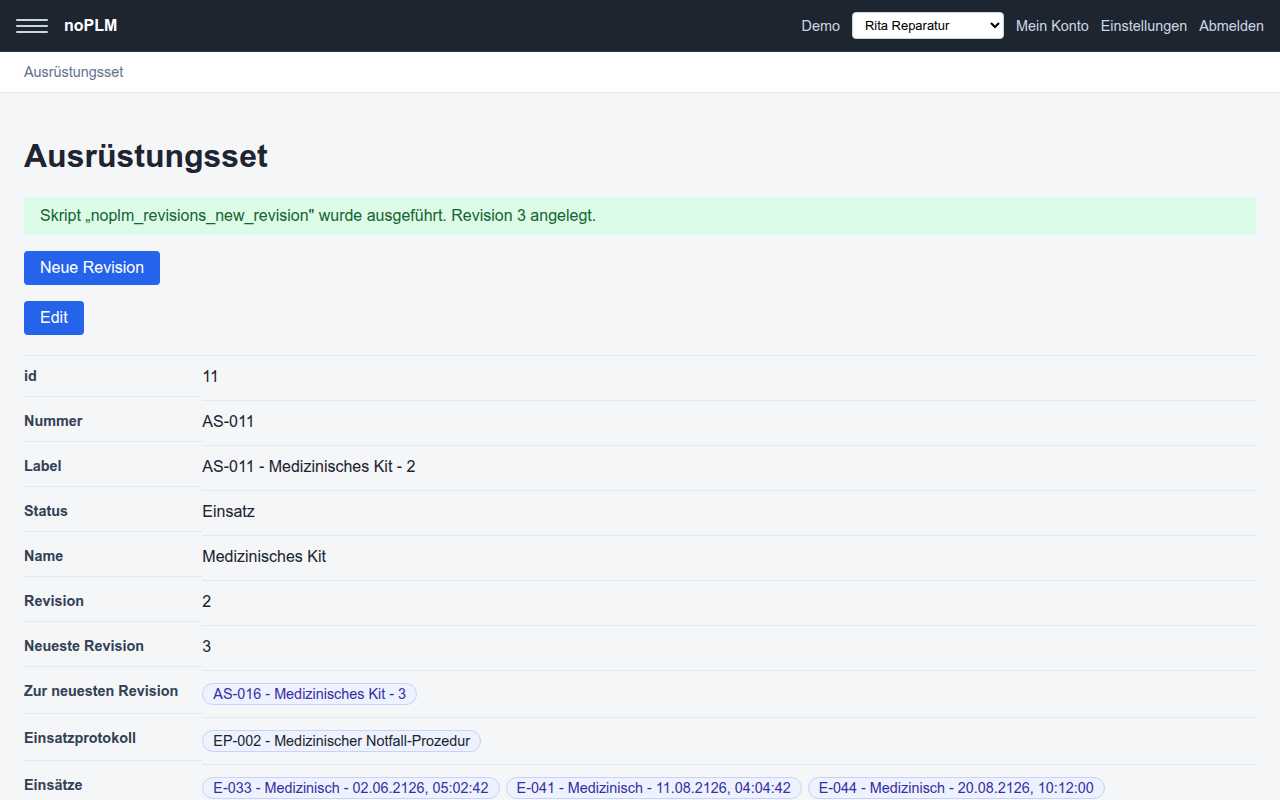Screen dimensions: 1280x800
Task: Click the Ausrüstungsset breadcrumb
Action: click(74, 72)
